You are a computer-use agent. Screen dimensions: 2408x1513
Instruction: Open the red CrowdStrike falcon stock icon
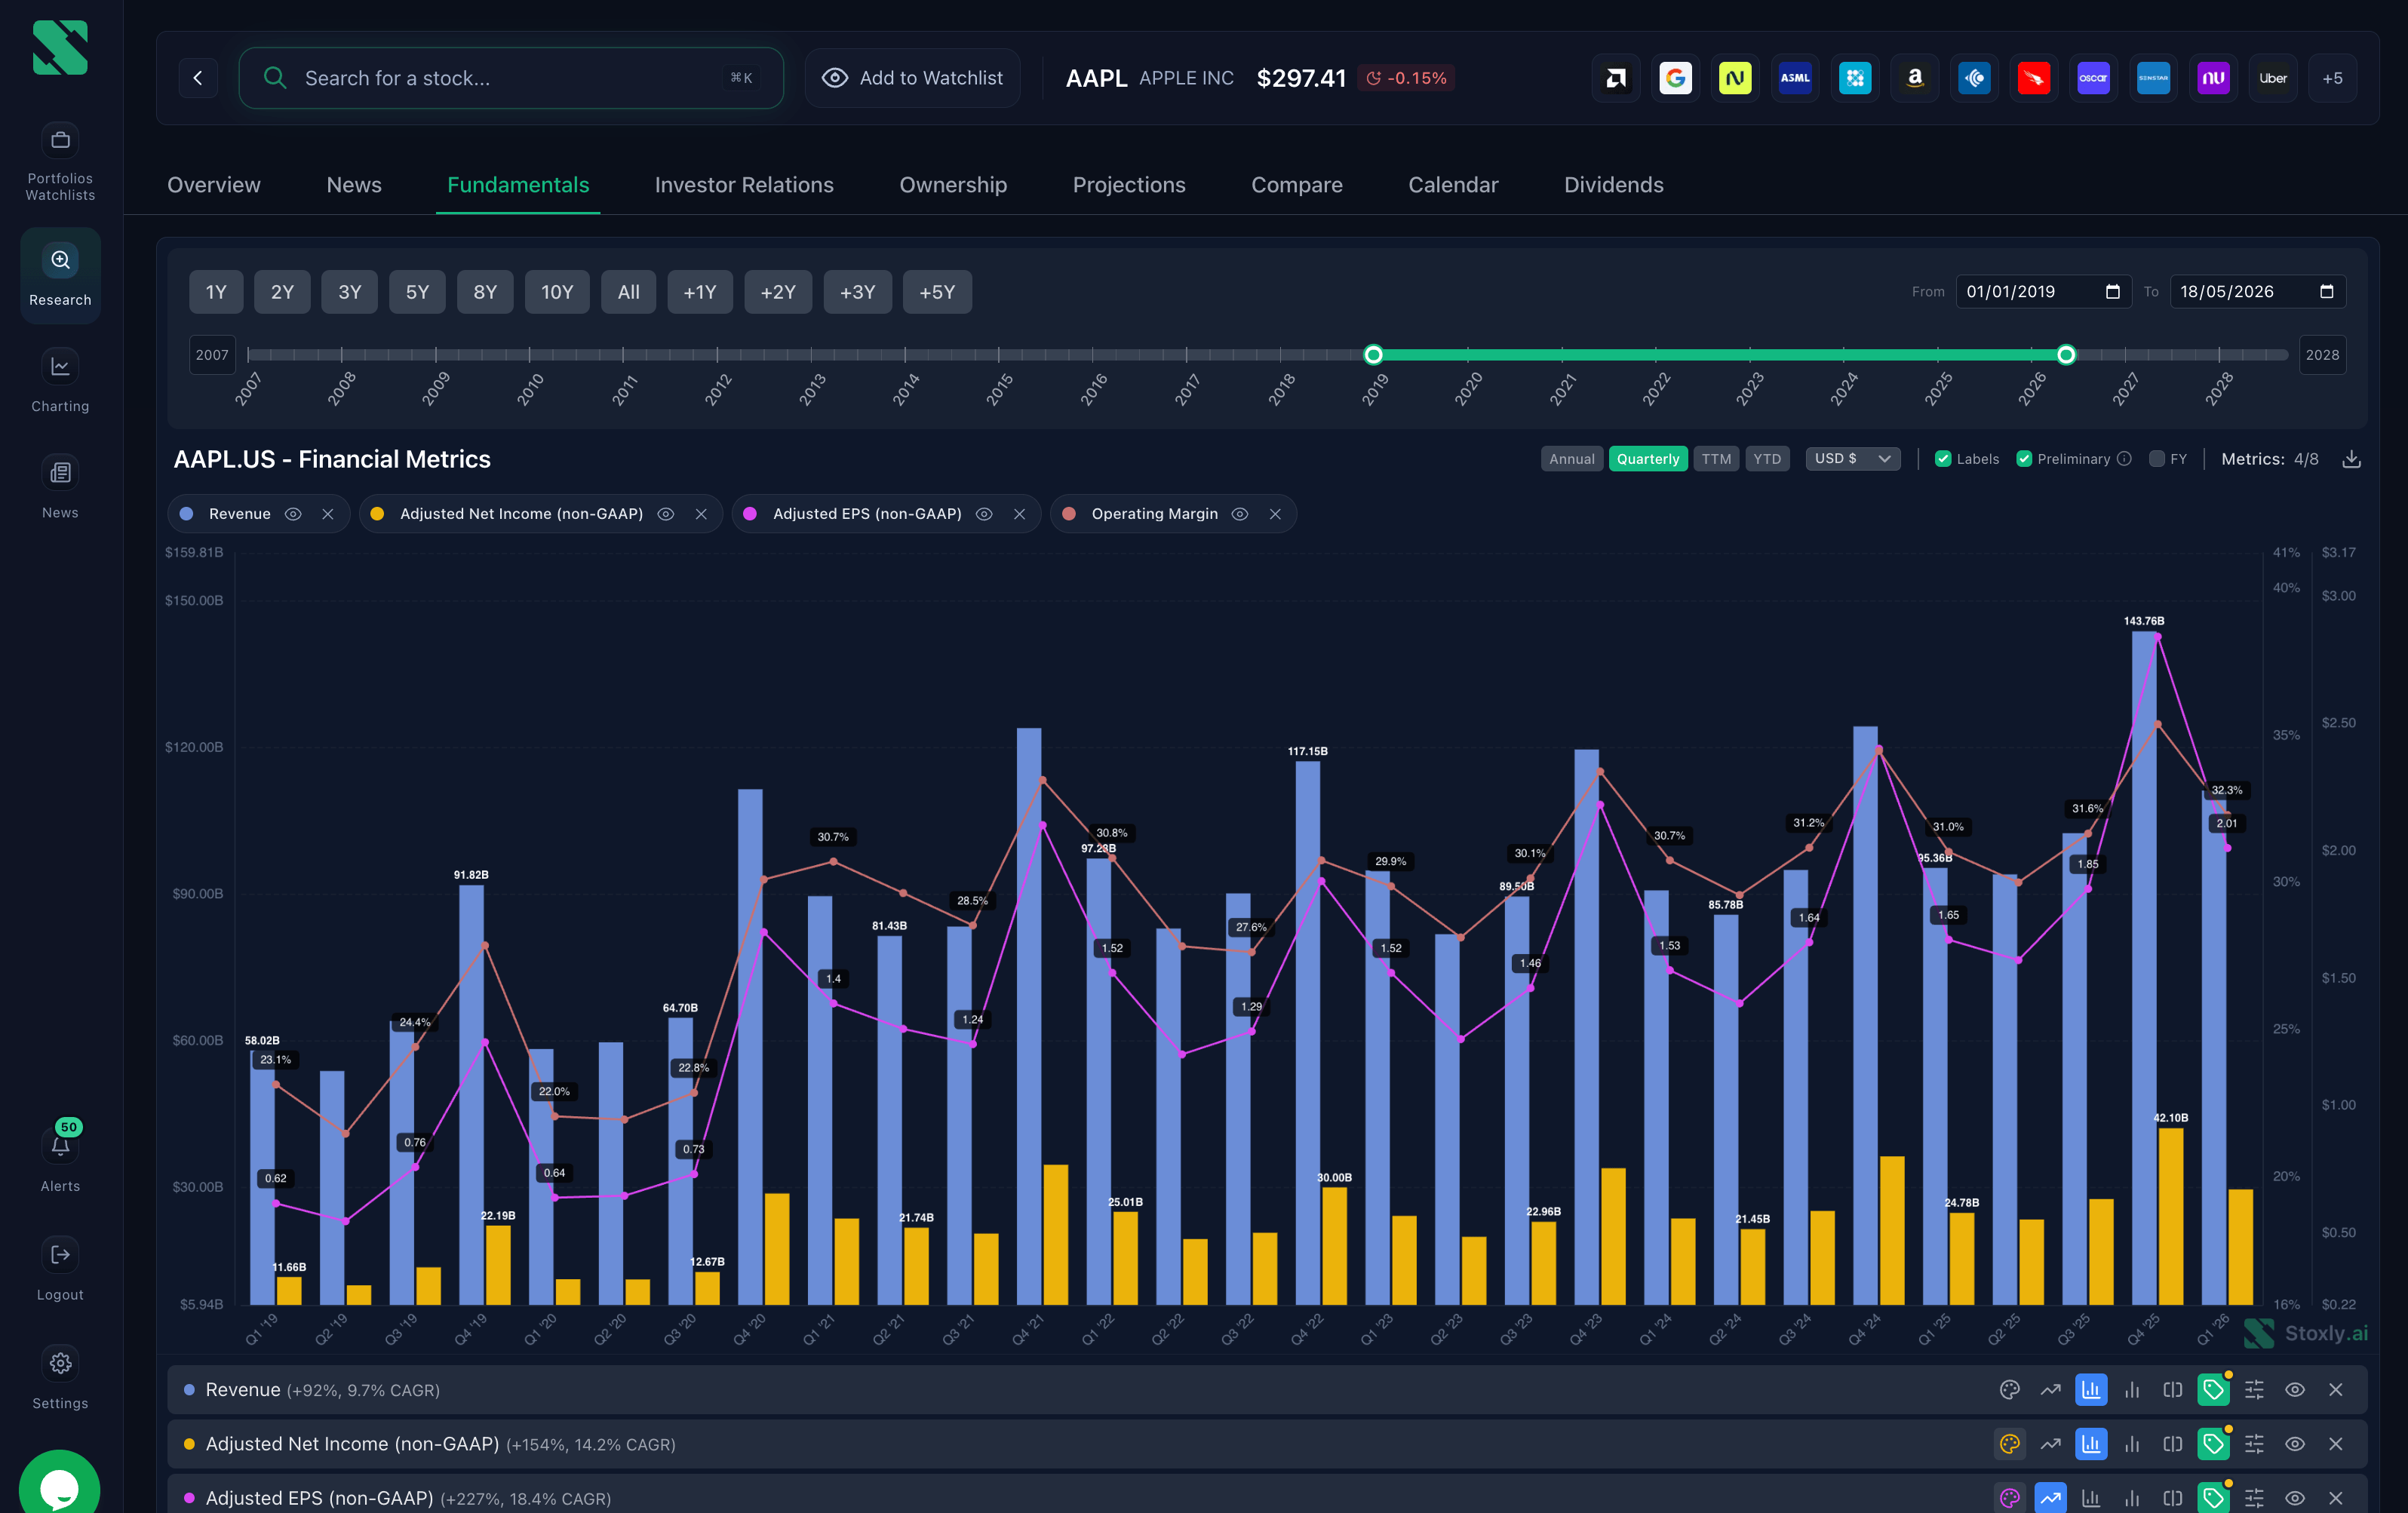(2034, 78)
